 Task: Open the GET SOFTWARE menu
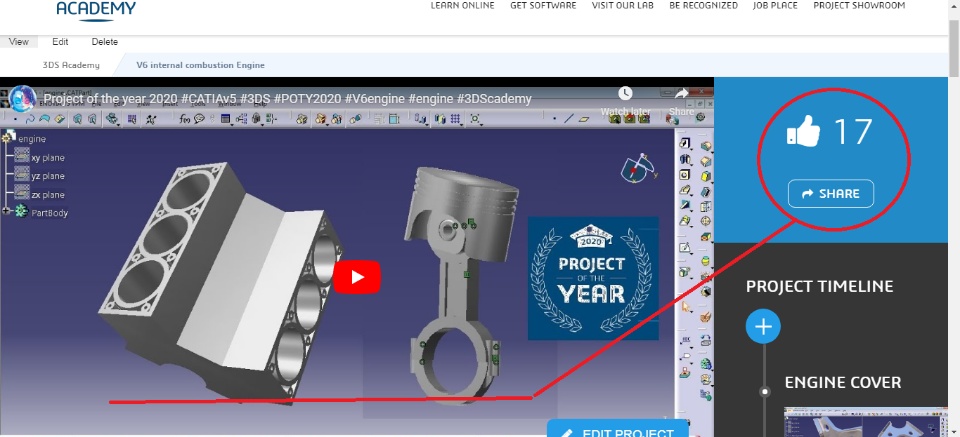[543, 6]
